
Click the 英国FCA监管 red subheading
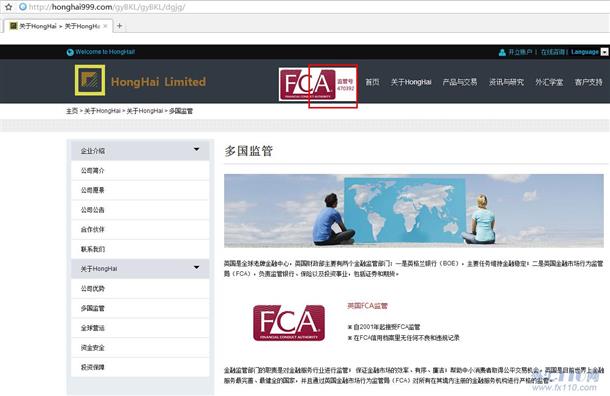[367, 306]
